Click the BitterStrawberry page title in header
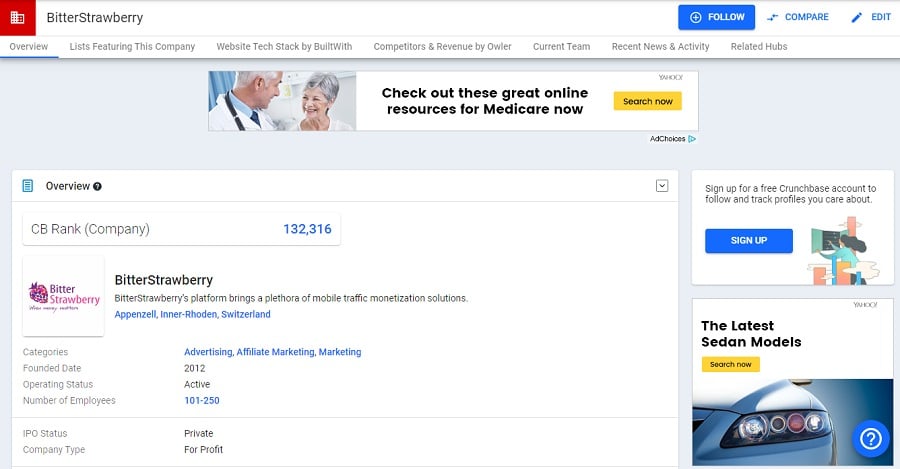The image size is (900, 469). coord(95,18)
